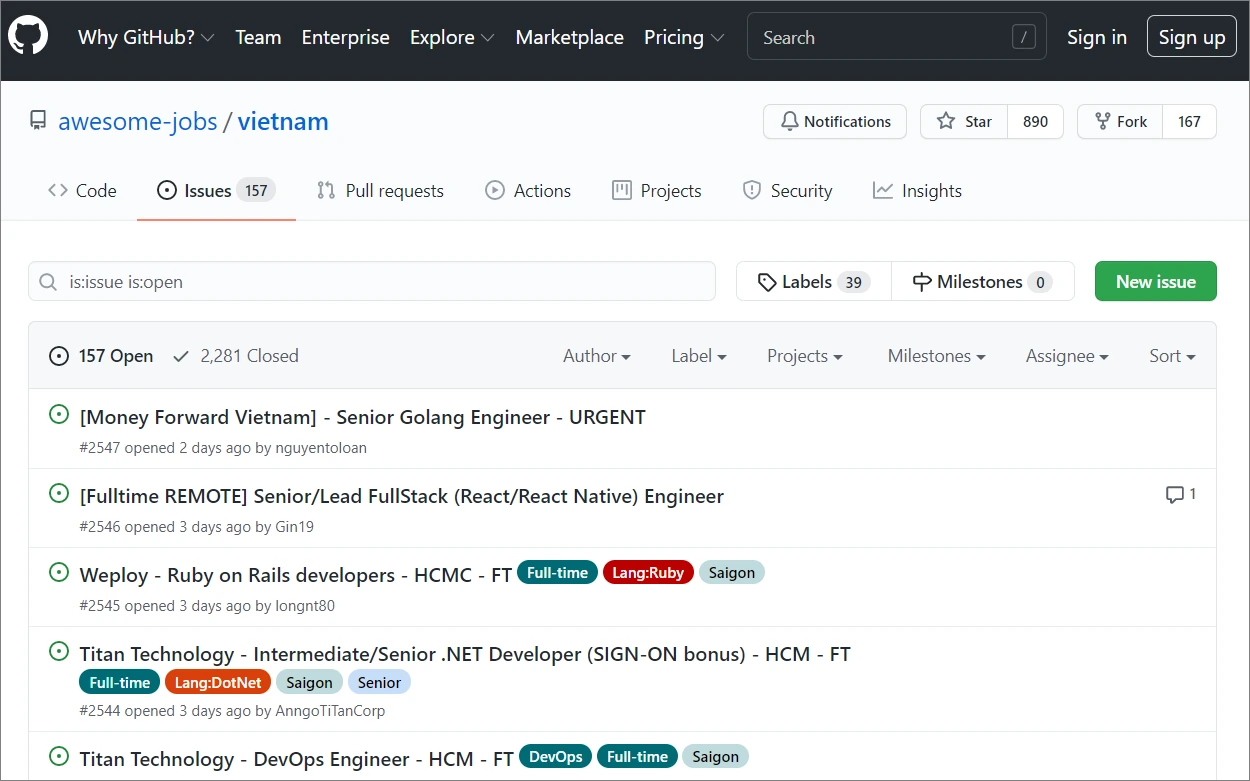Open the Actions tab

(528, 191)
